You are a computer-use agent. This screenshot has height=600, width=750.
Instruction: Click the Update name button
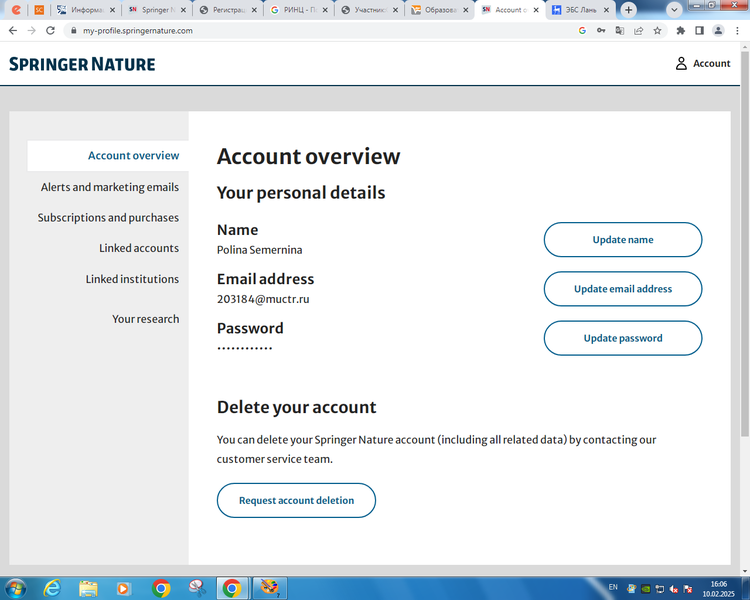click(x=622, y=240)
